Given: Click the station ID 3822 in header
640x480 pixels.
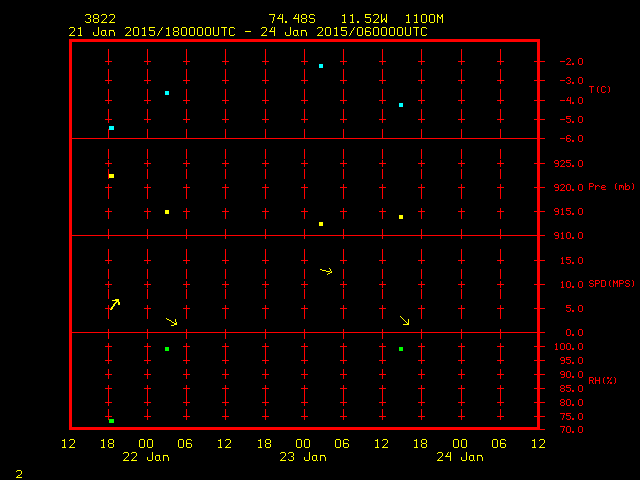Looking at the screenshot, I should [x=100, y=19].
